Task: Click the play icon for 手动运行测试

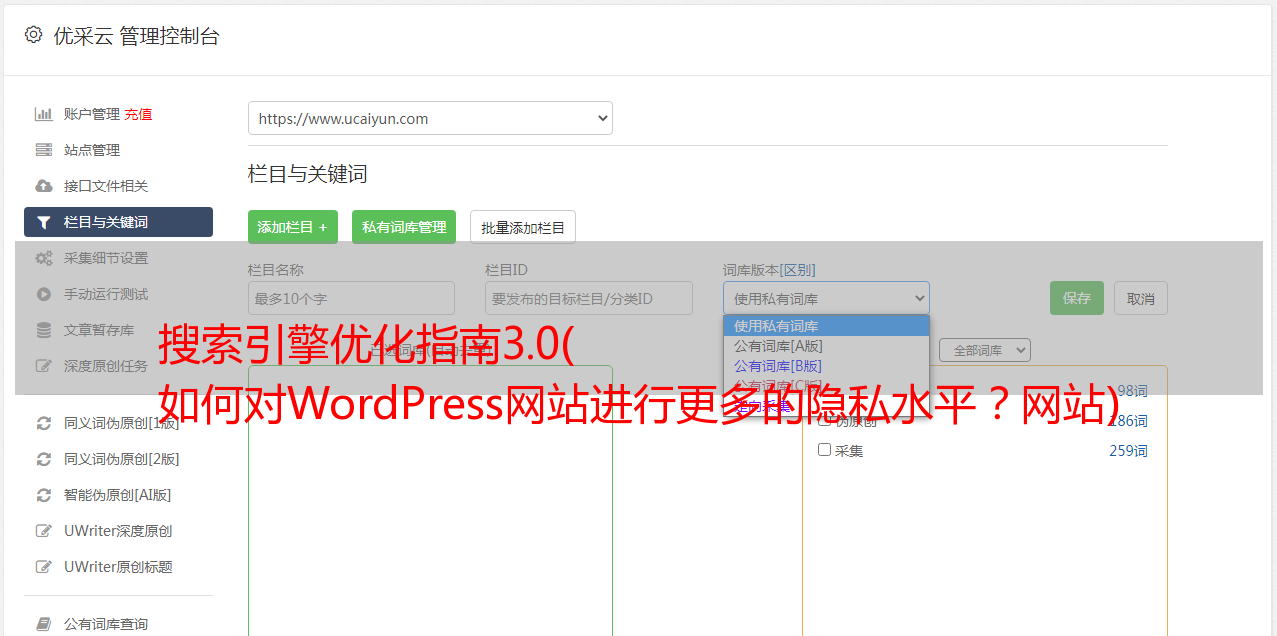Action: (43, 294)
